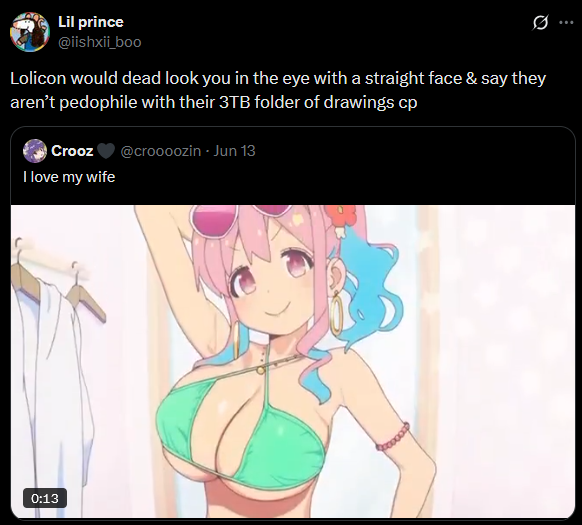This screenshot has width=582, height=525.
Task: Visit the @croooozin handle
Action: 161,151
